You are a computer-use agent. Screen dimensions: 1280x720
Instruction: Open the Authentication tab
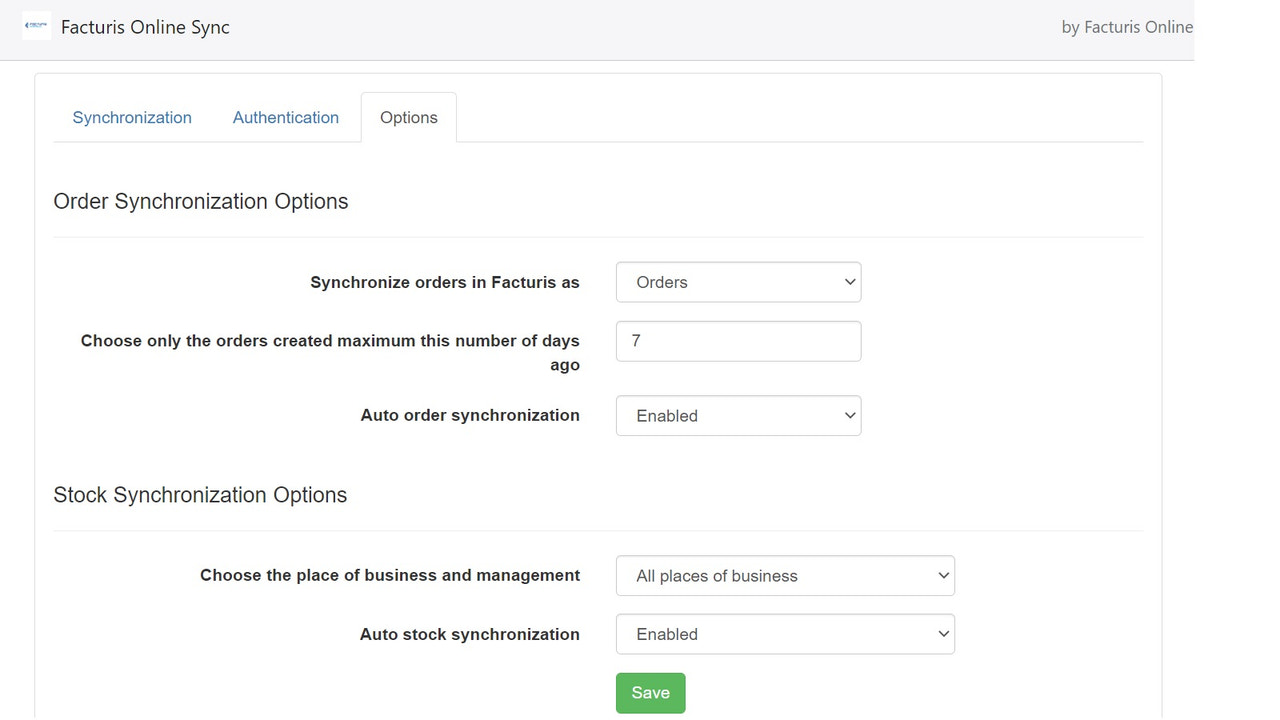(286, 117)
